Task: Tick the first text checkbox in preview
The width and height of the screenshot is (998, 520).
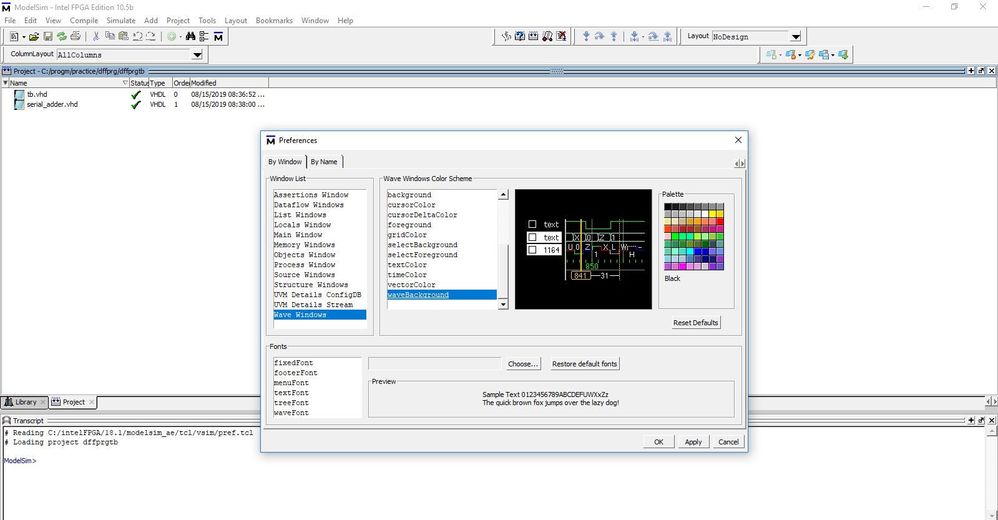Action: tap(533, 224)
